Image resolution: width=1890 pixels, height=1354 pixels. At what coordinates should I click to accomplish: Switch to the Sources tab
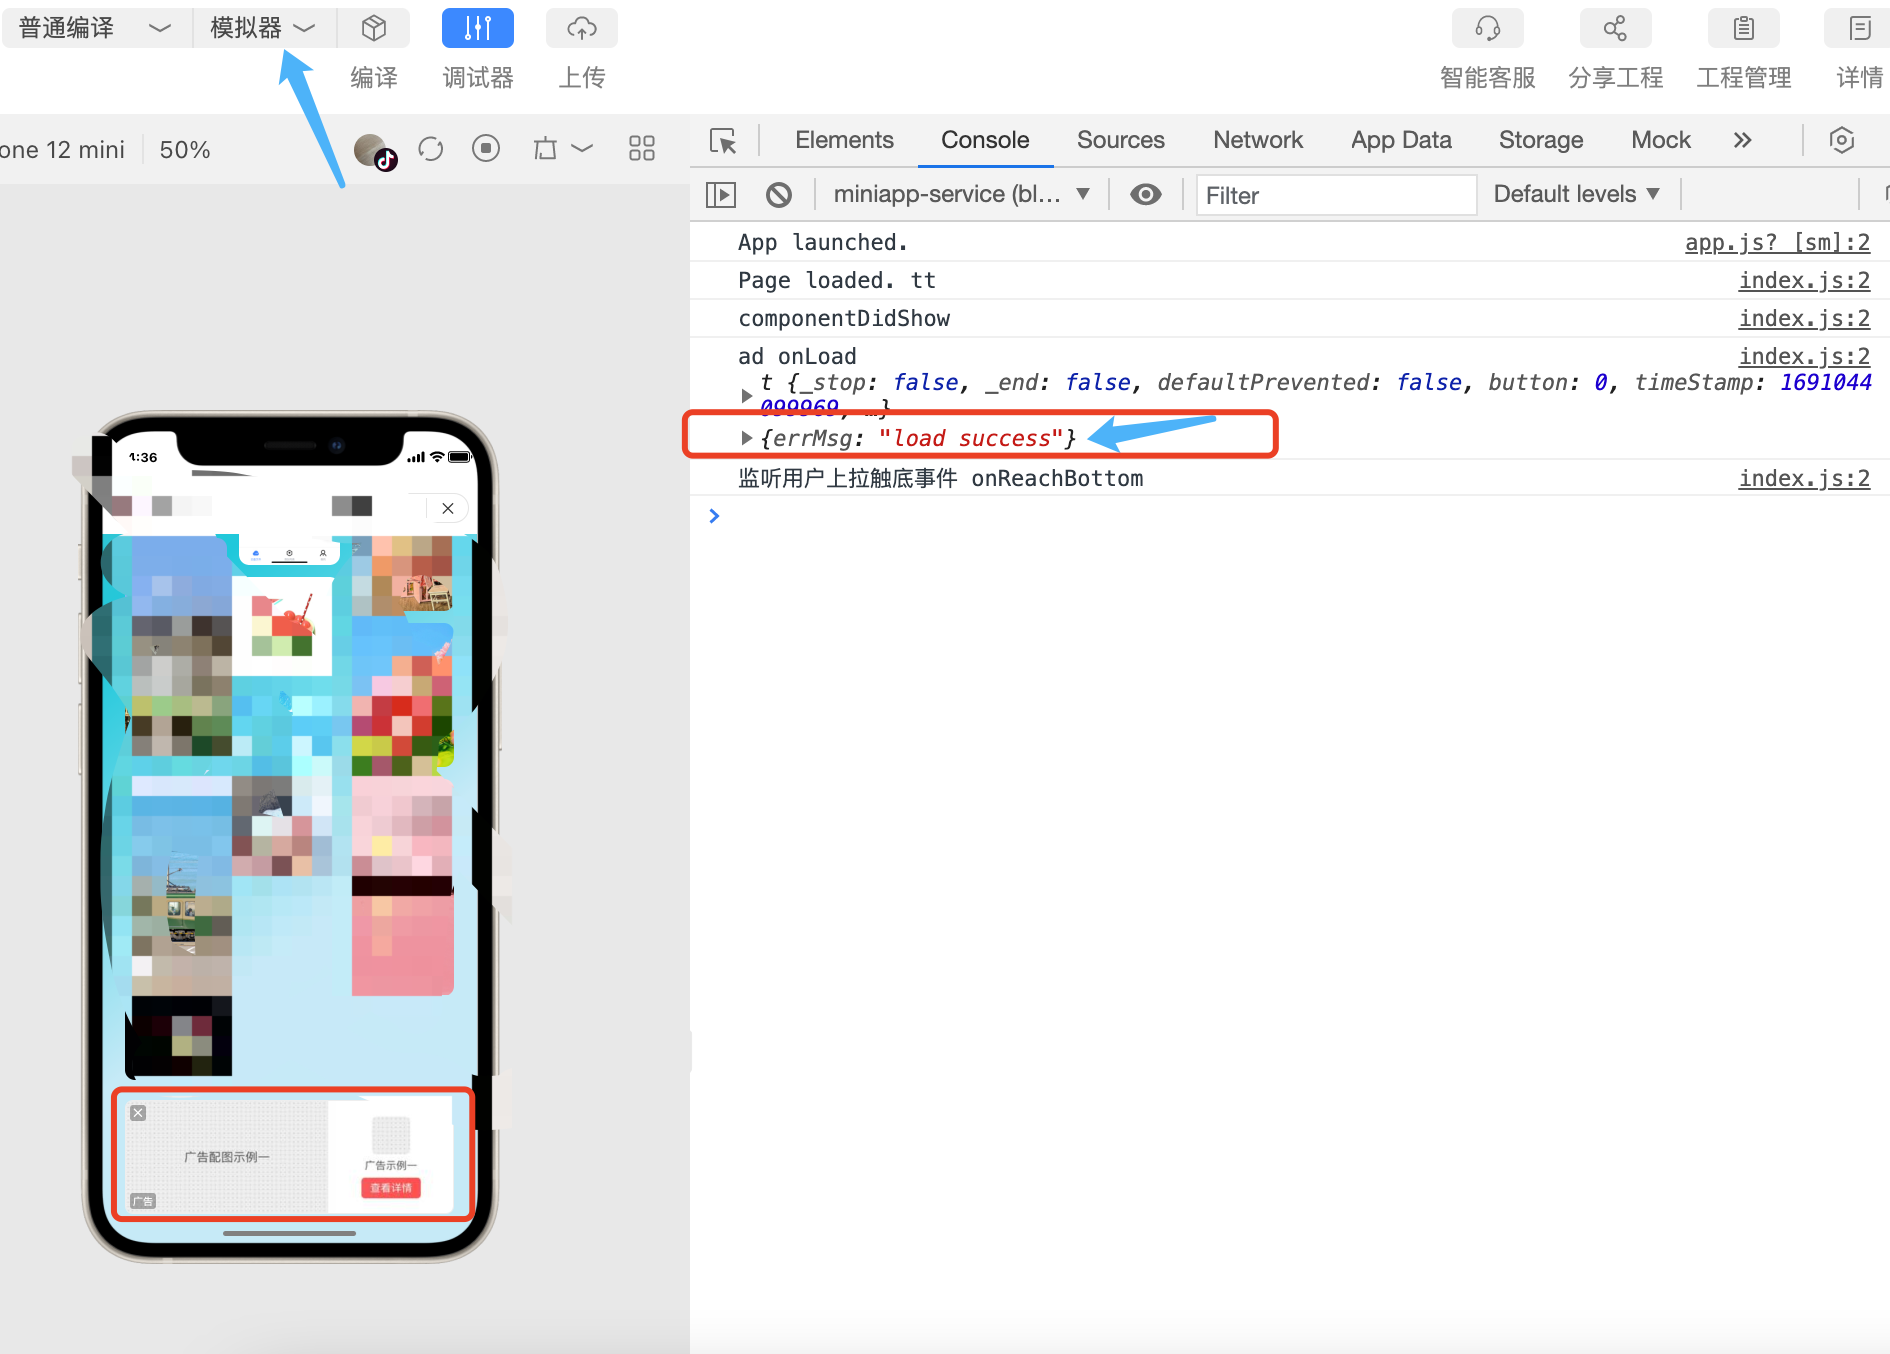1120,140
